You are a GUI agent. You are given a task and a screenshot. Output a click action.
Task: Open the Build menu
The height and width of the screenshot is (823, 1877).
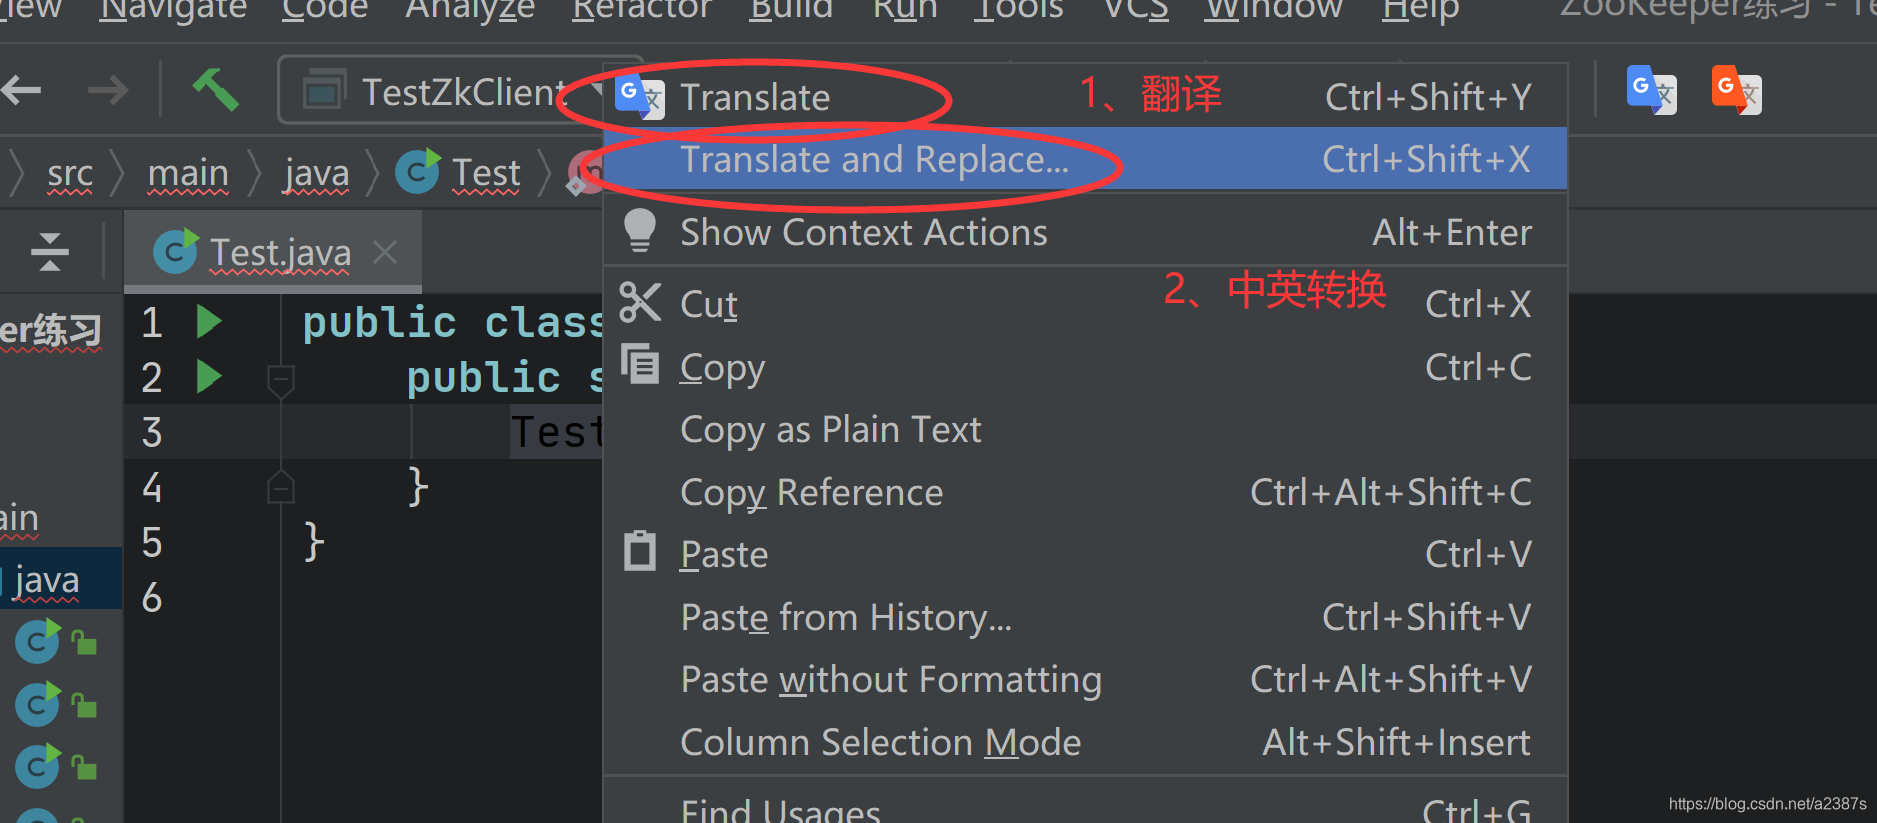(x=791, y=9)
